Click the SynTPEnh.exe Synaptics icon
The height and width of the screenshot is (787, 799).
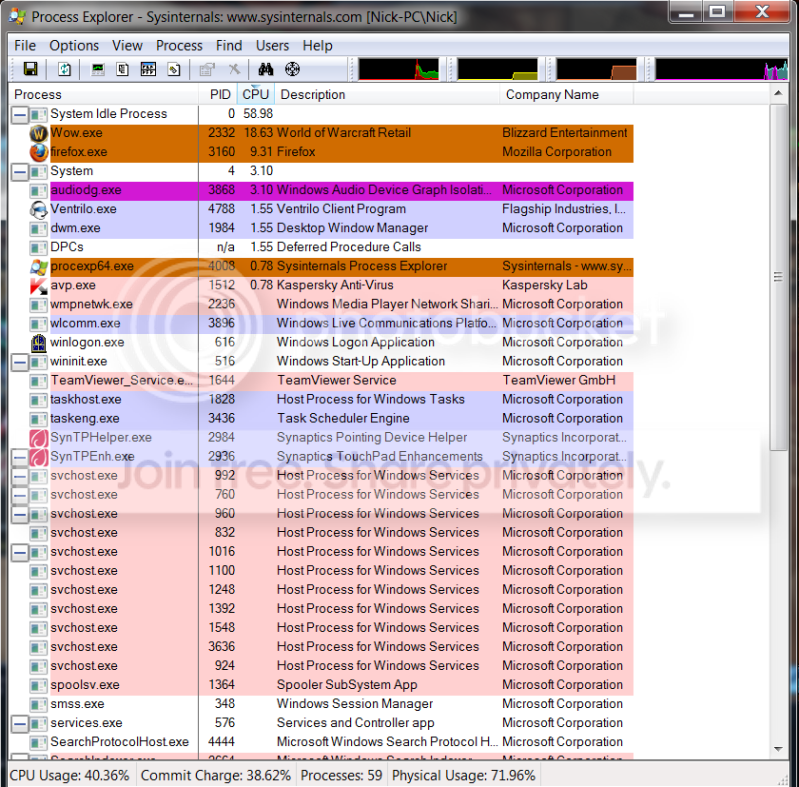click(39, 457)
